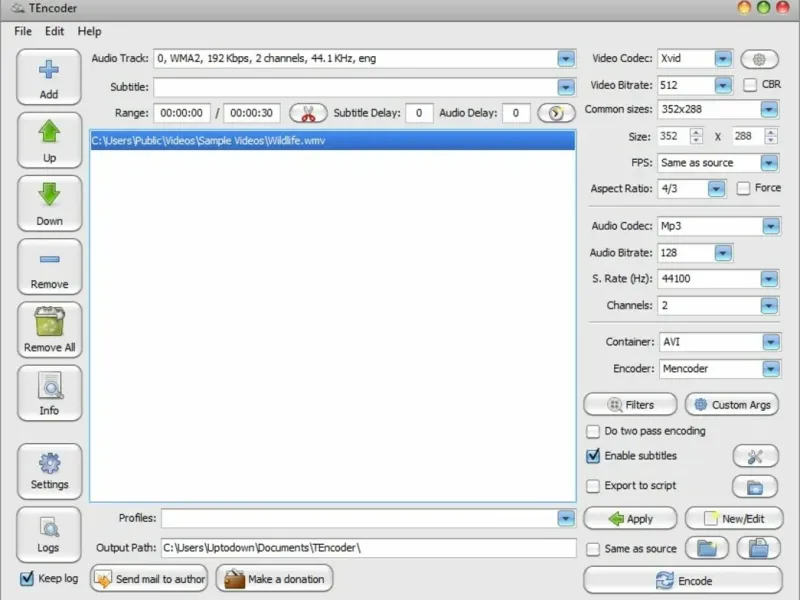Open video codec gear settings button
This screenshot has width=800, height=600.
[759, 59]
